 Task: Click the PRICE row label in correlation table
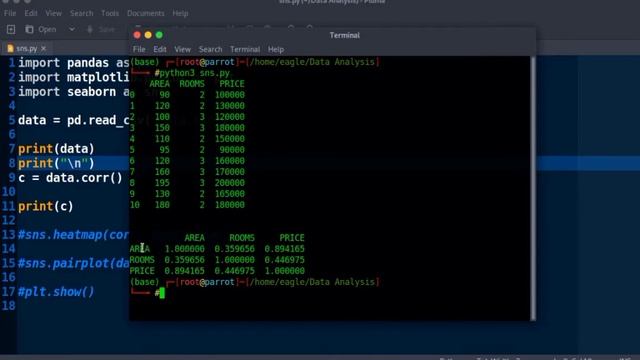pyautogui.click(x=142, y=271)
